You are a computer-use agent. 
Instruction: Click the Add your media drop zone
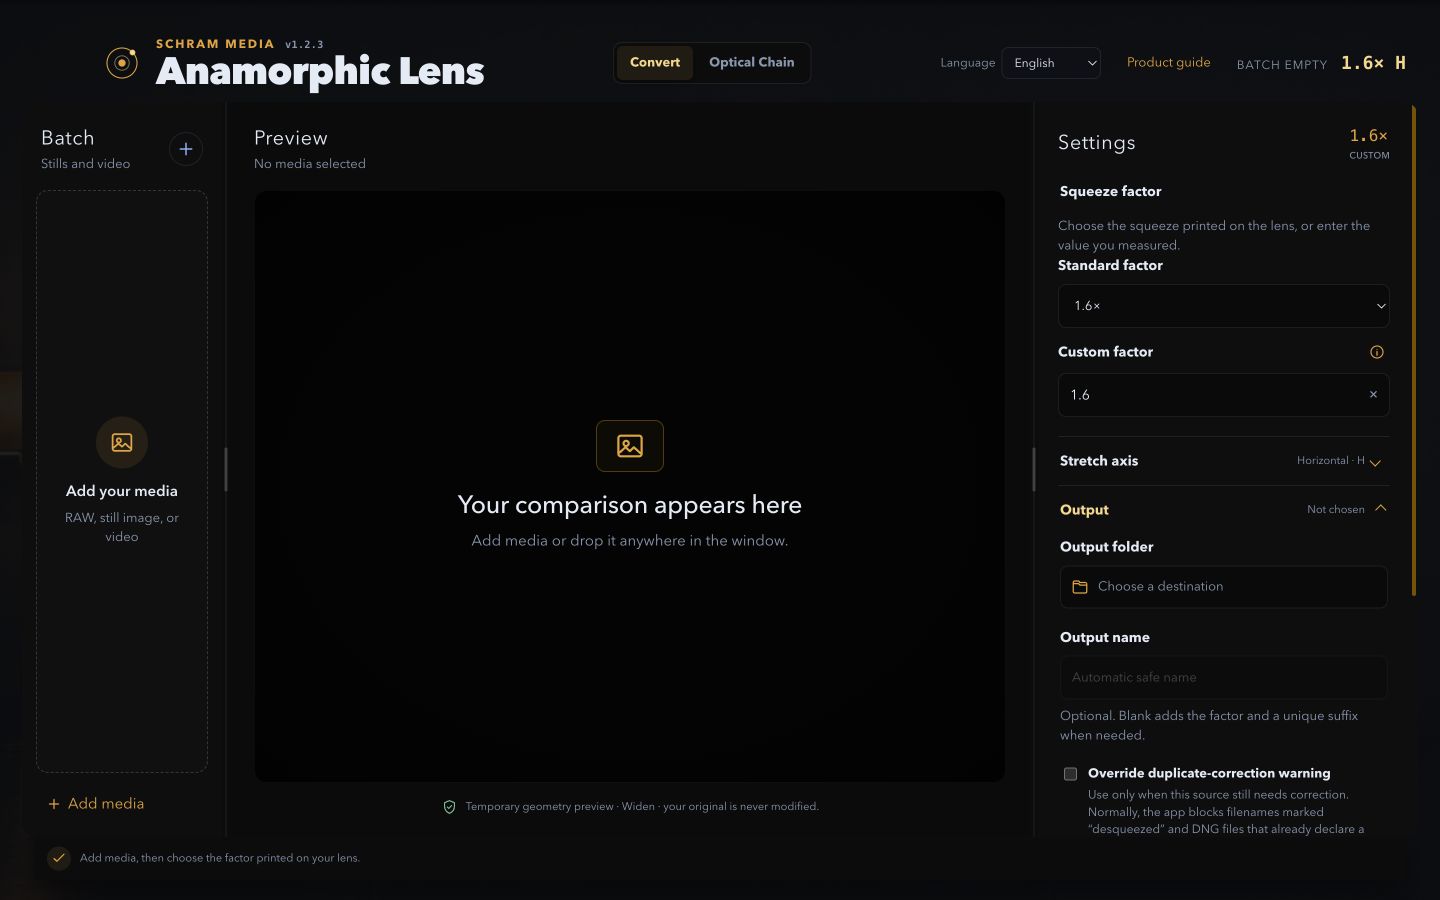(x=122, y=481)
